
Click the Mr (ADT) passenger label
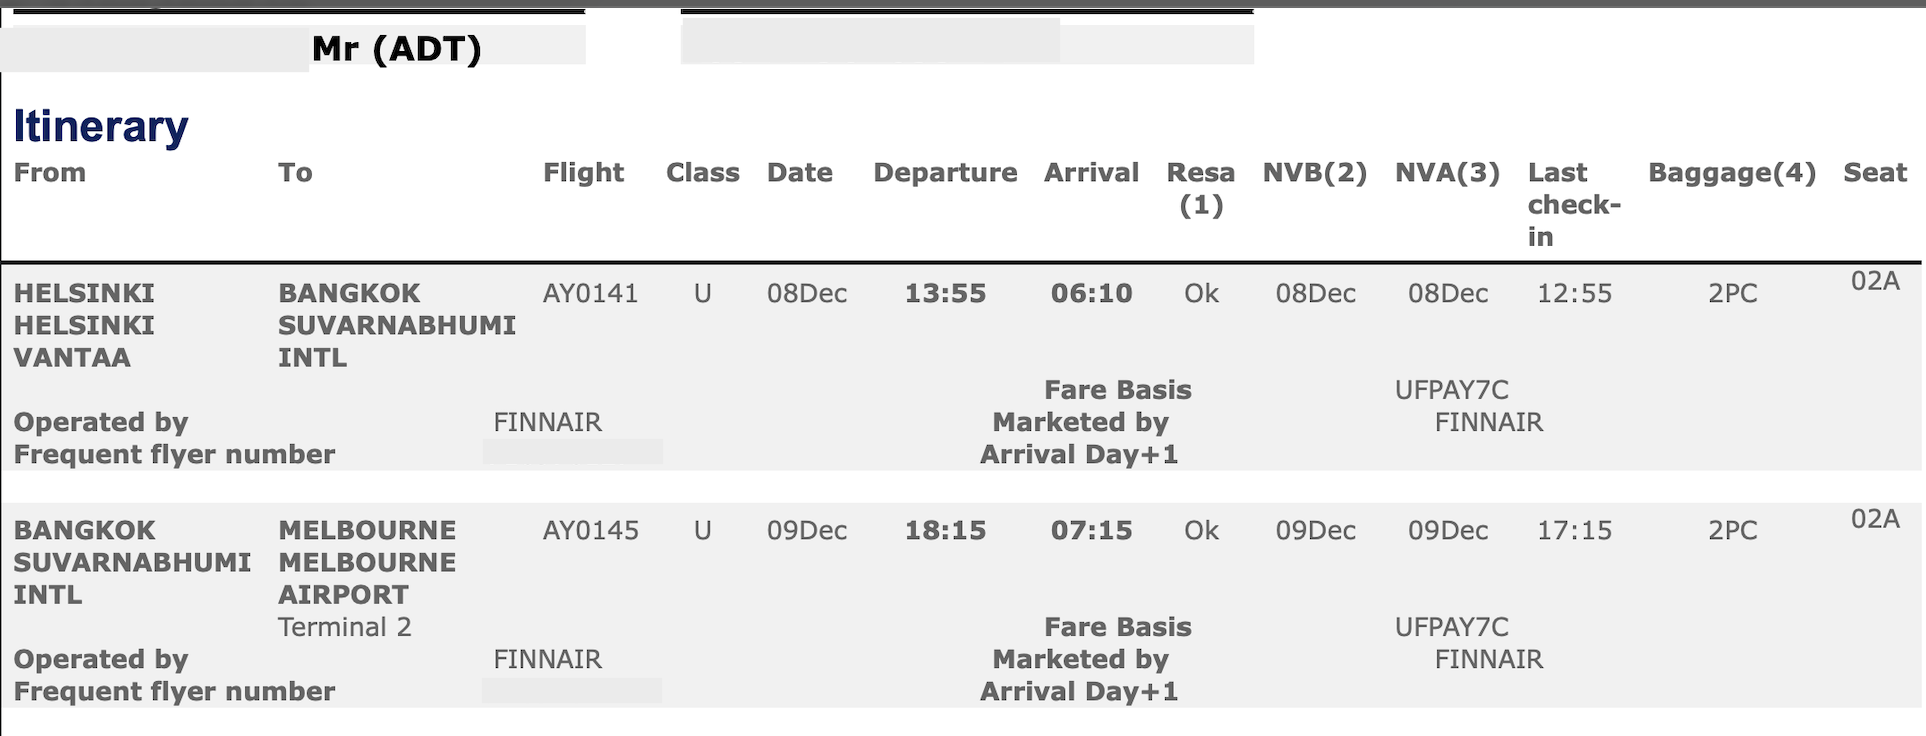pyautogui.click(x=396, y=48)
